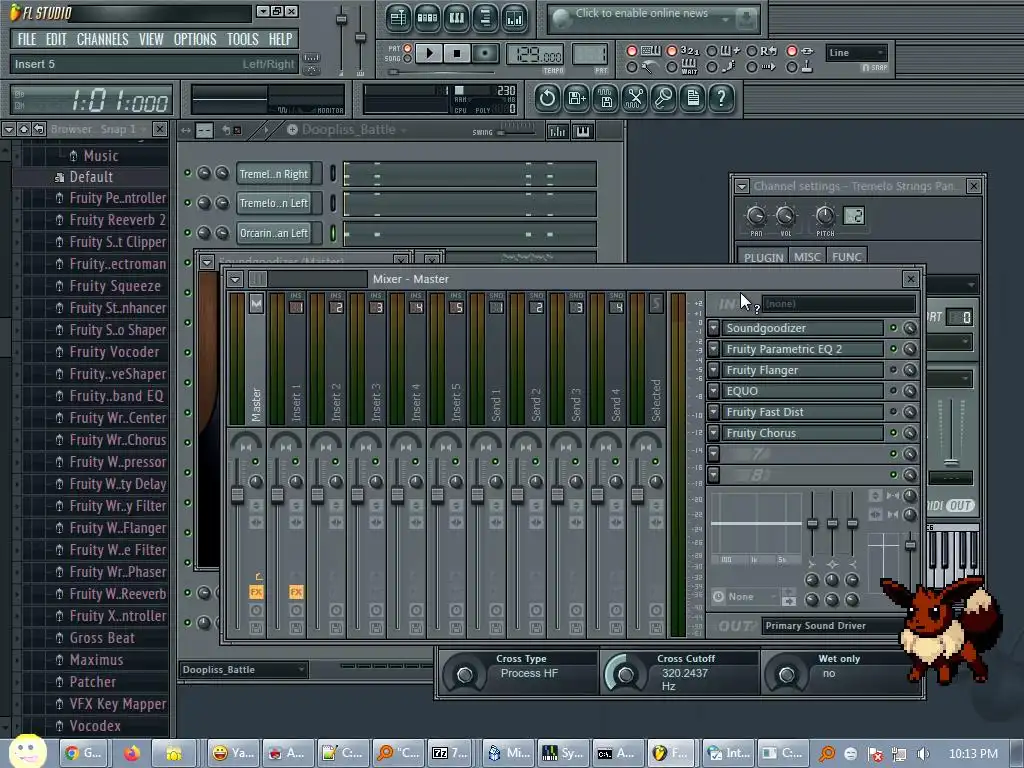
Task: Toggle song mode radio SONG
Action: 408,59
